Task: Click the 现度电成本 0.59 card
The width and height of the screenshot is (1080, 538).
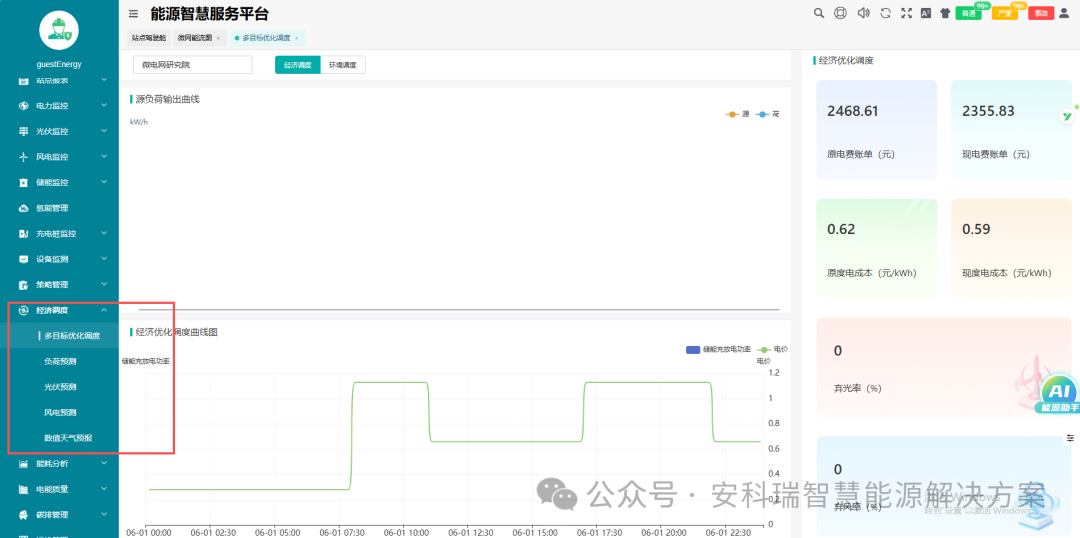Action: [x=1012, y=249]
